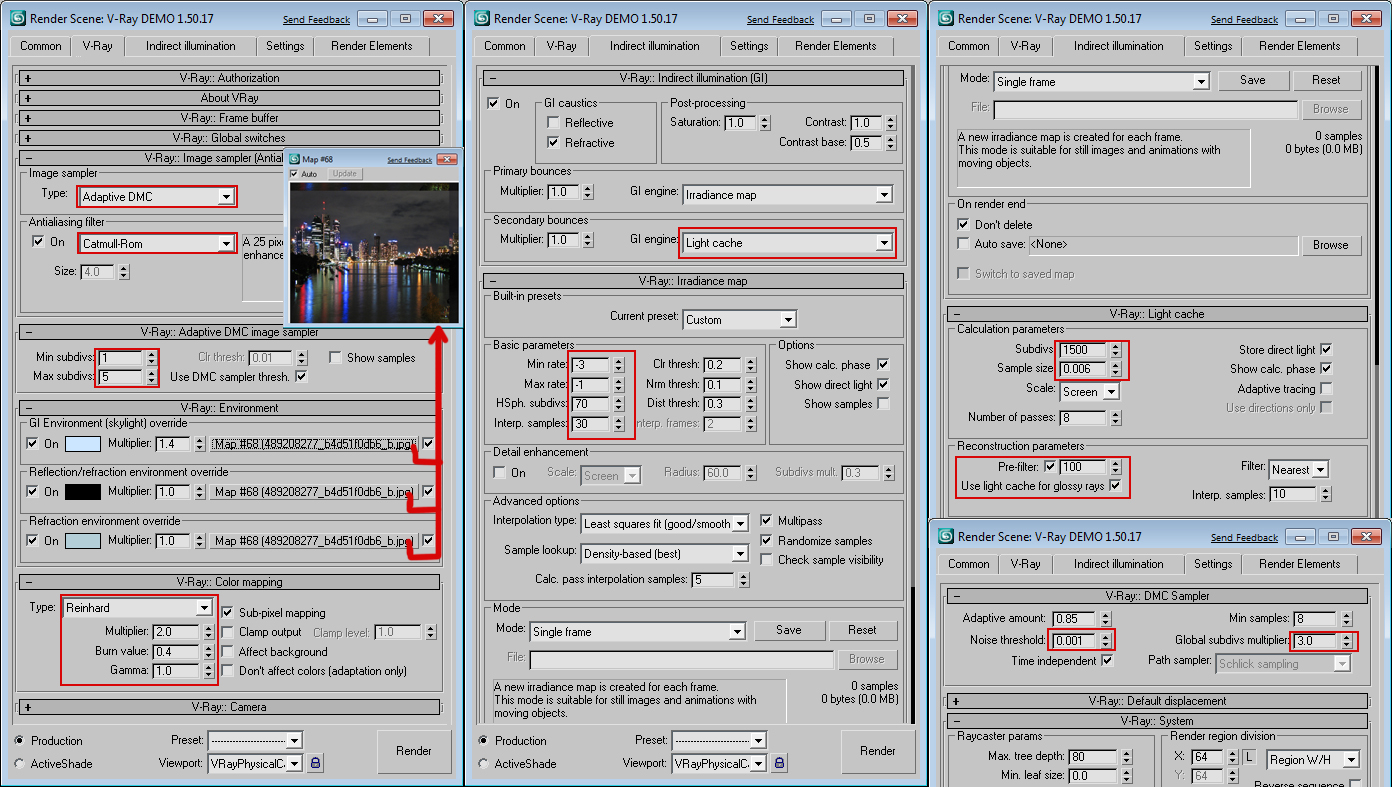The width and height of the screenshot is (1392, 787).
Task: Click Global subdivs multiplier spinner arrows
Action: pos(1347,641)
